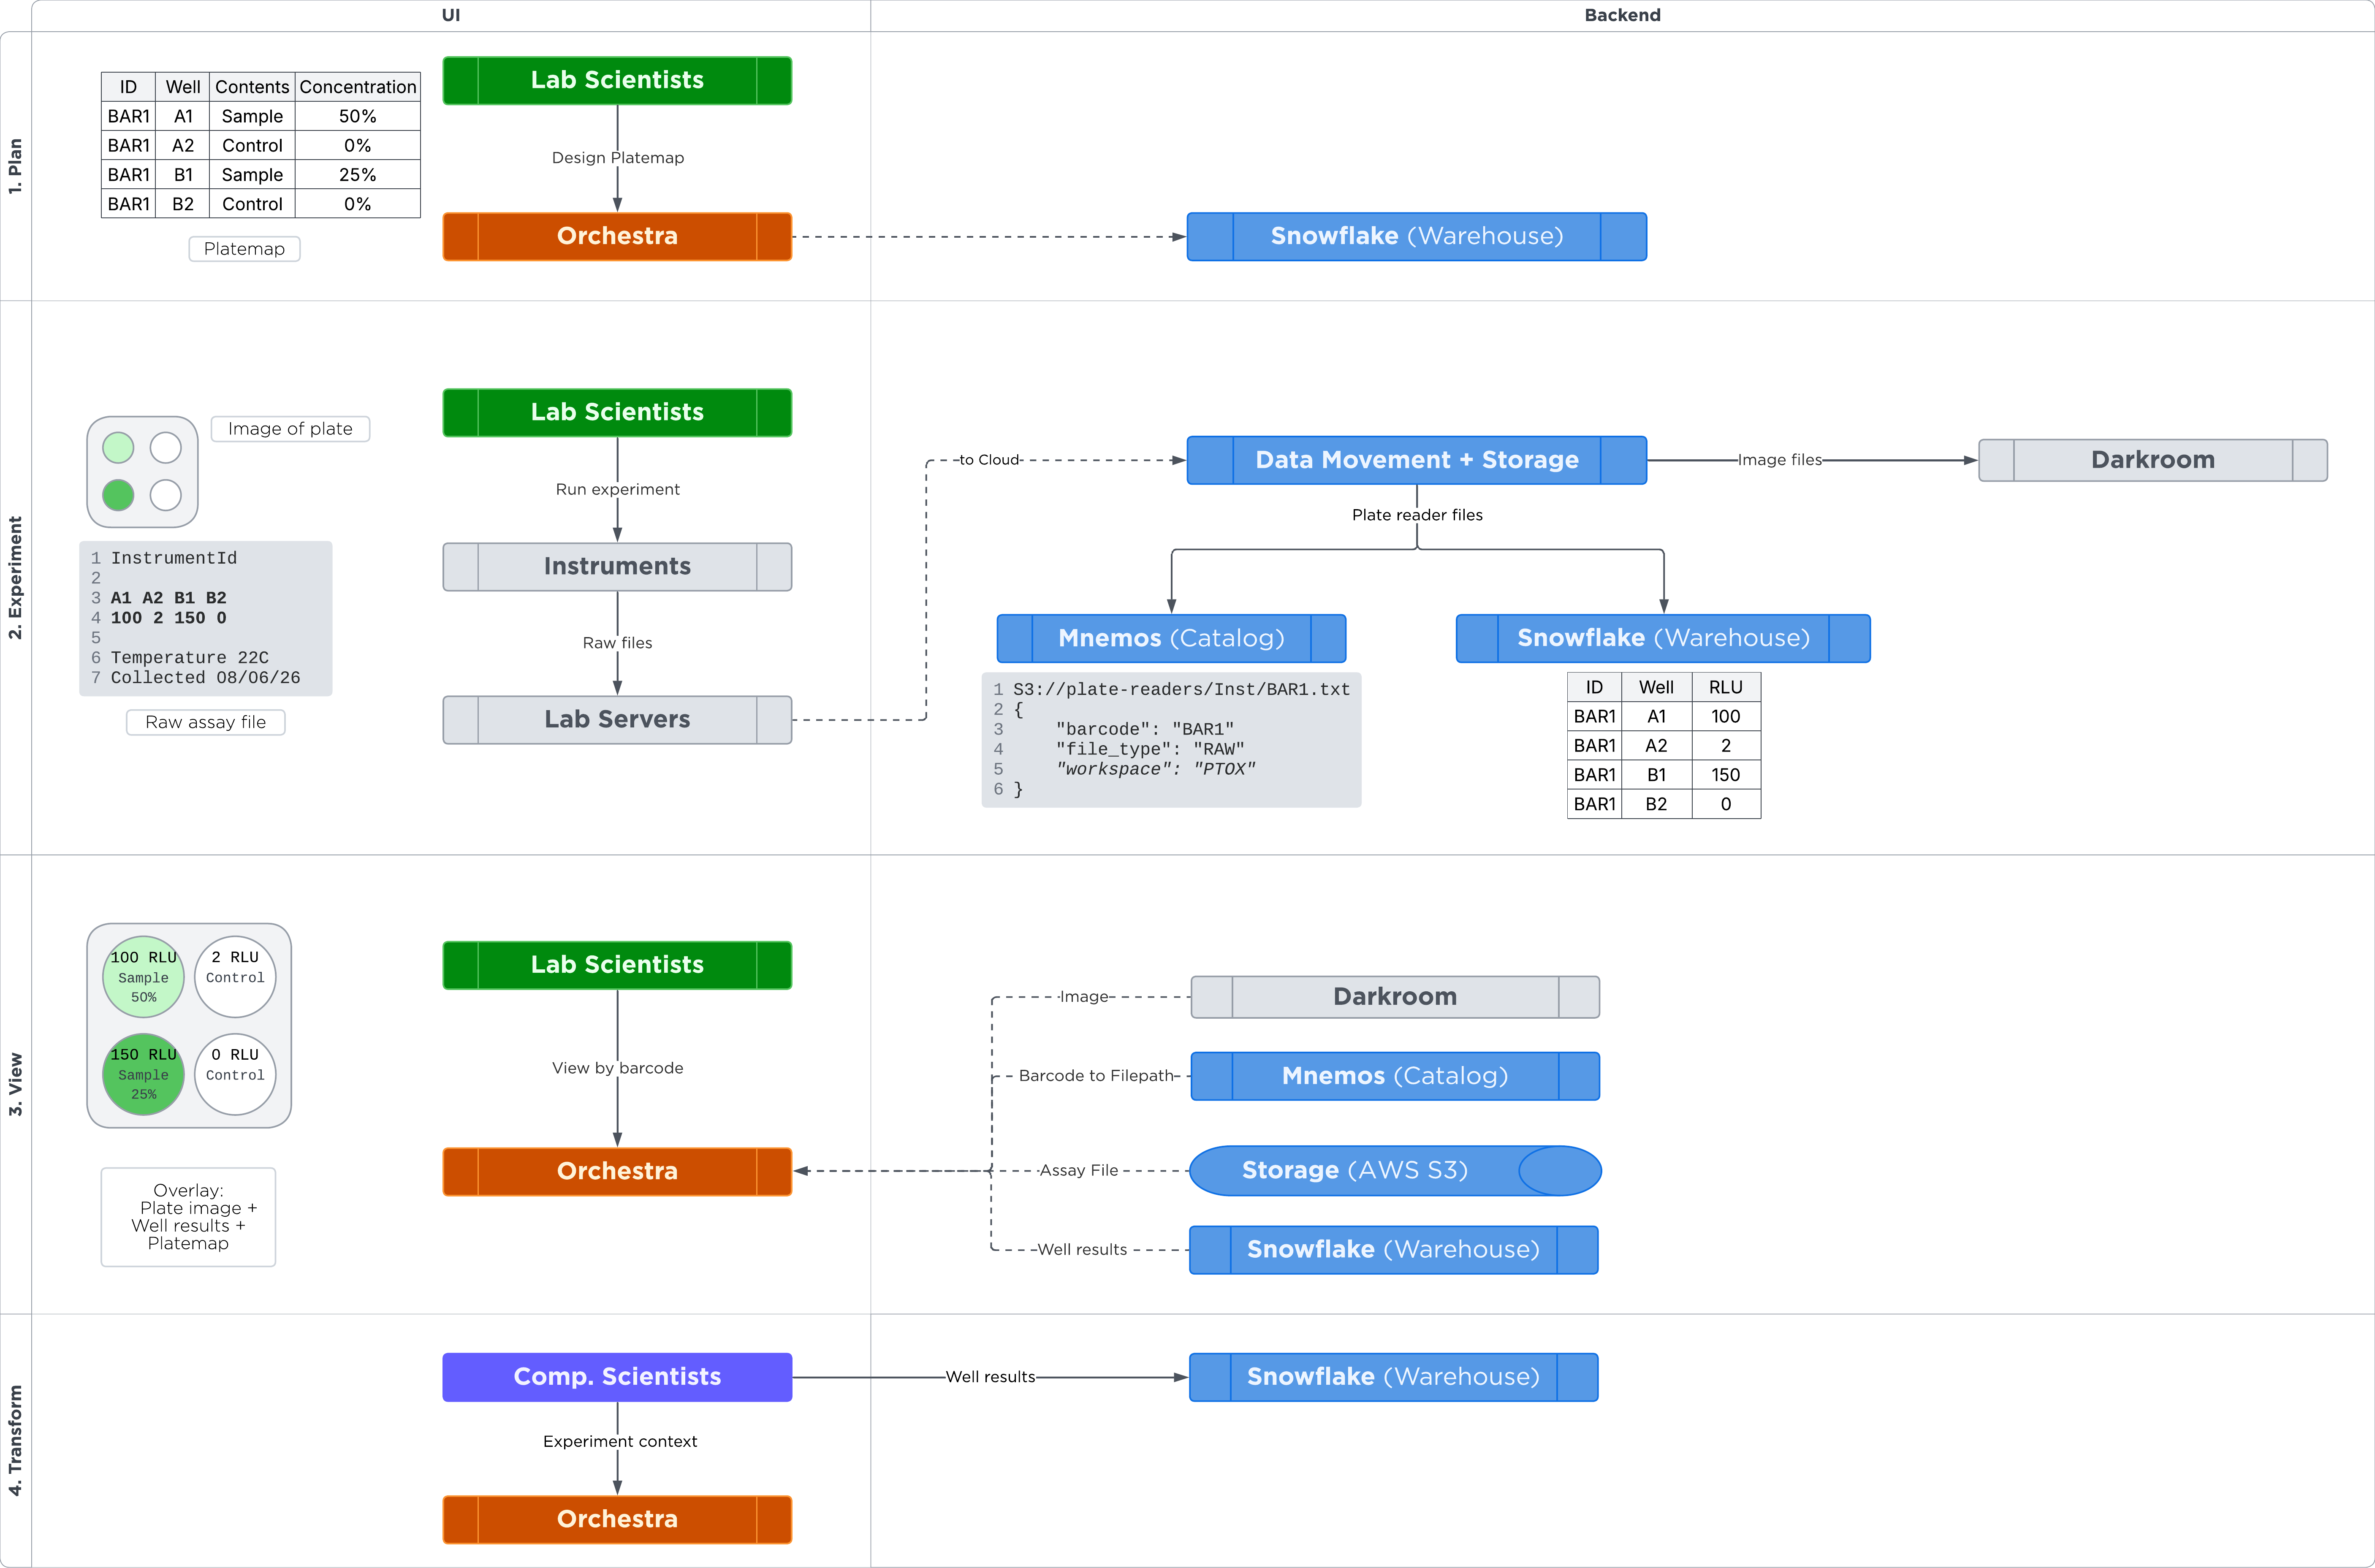
Task: Click the 4. Transform lane title
Action: tap(15, 1440)
